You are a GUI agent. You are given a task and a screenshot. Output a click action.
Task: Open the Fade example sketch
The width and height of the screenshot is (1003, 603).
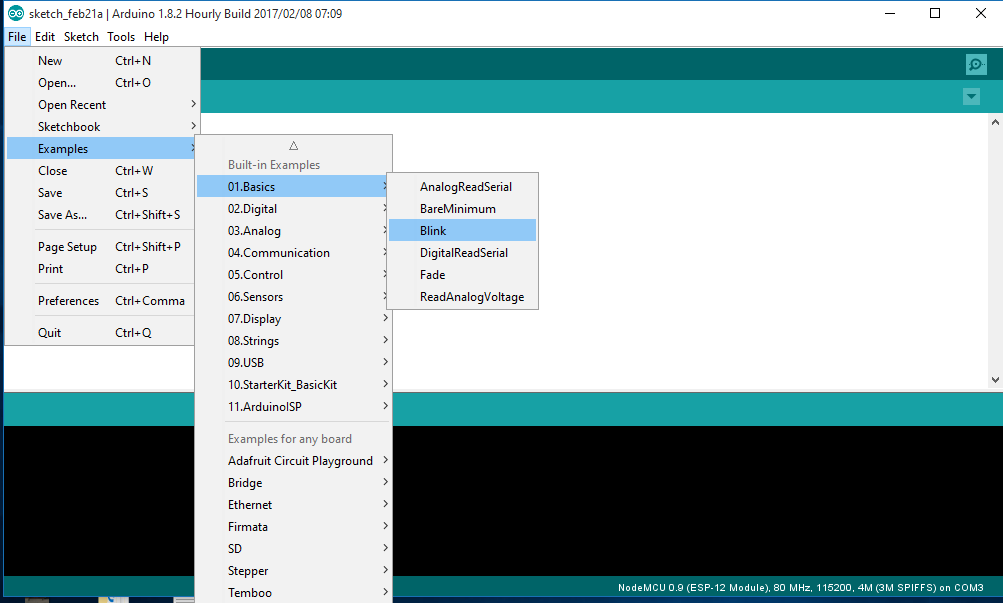click(x=462, y=275)
